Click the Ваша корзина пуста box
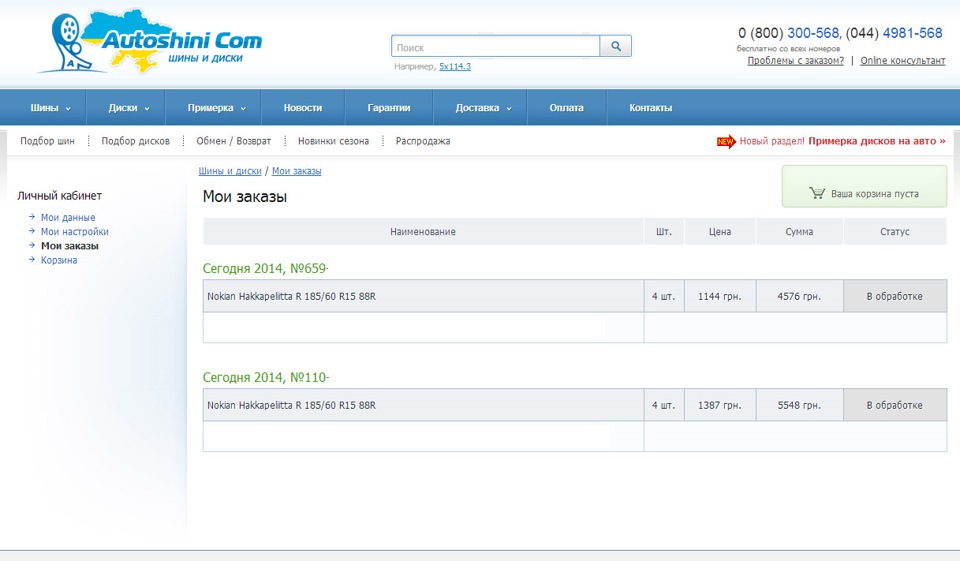960x561 pixels. (864, 186)
